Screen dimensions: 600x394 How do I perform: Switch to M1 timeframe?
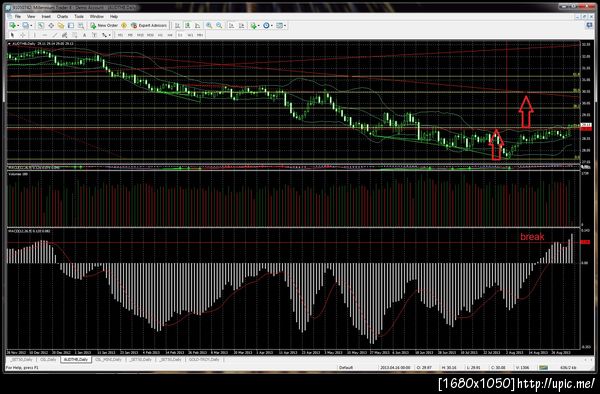(x=120, y=35)
